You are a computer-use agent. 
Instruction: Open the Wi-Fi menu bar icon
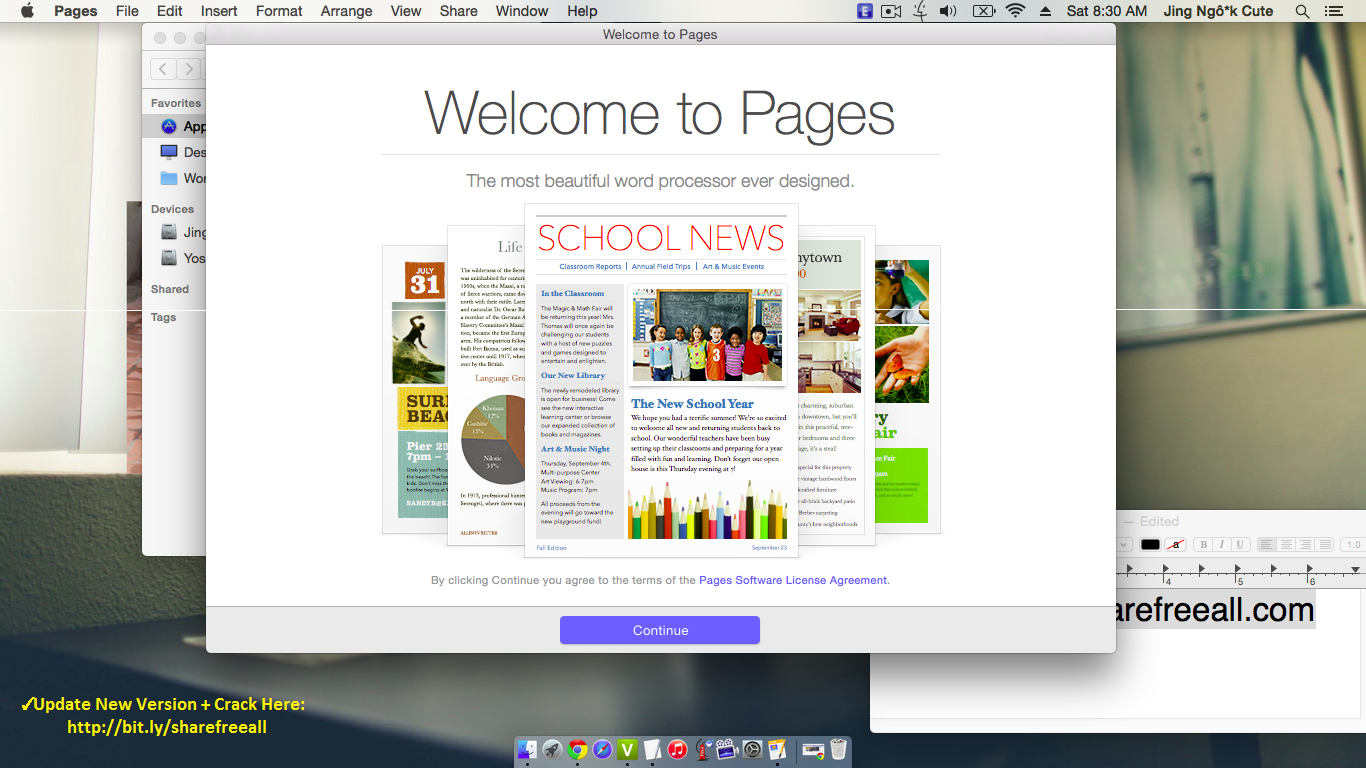coord(1016,11)
